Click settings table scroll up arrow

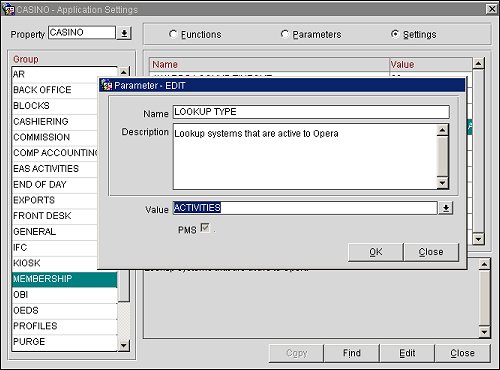pyautogui.click(x=478, y=63)
